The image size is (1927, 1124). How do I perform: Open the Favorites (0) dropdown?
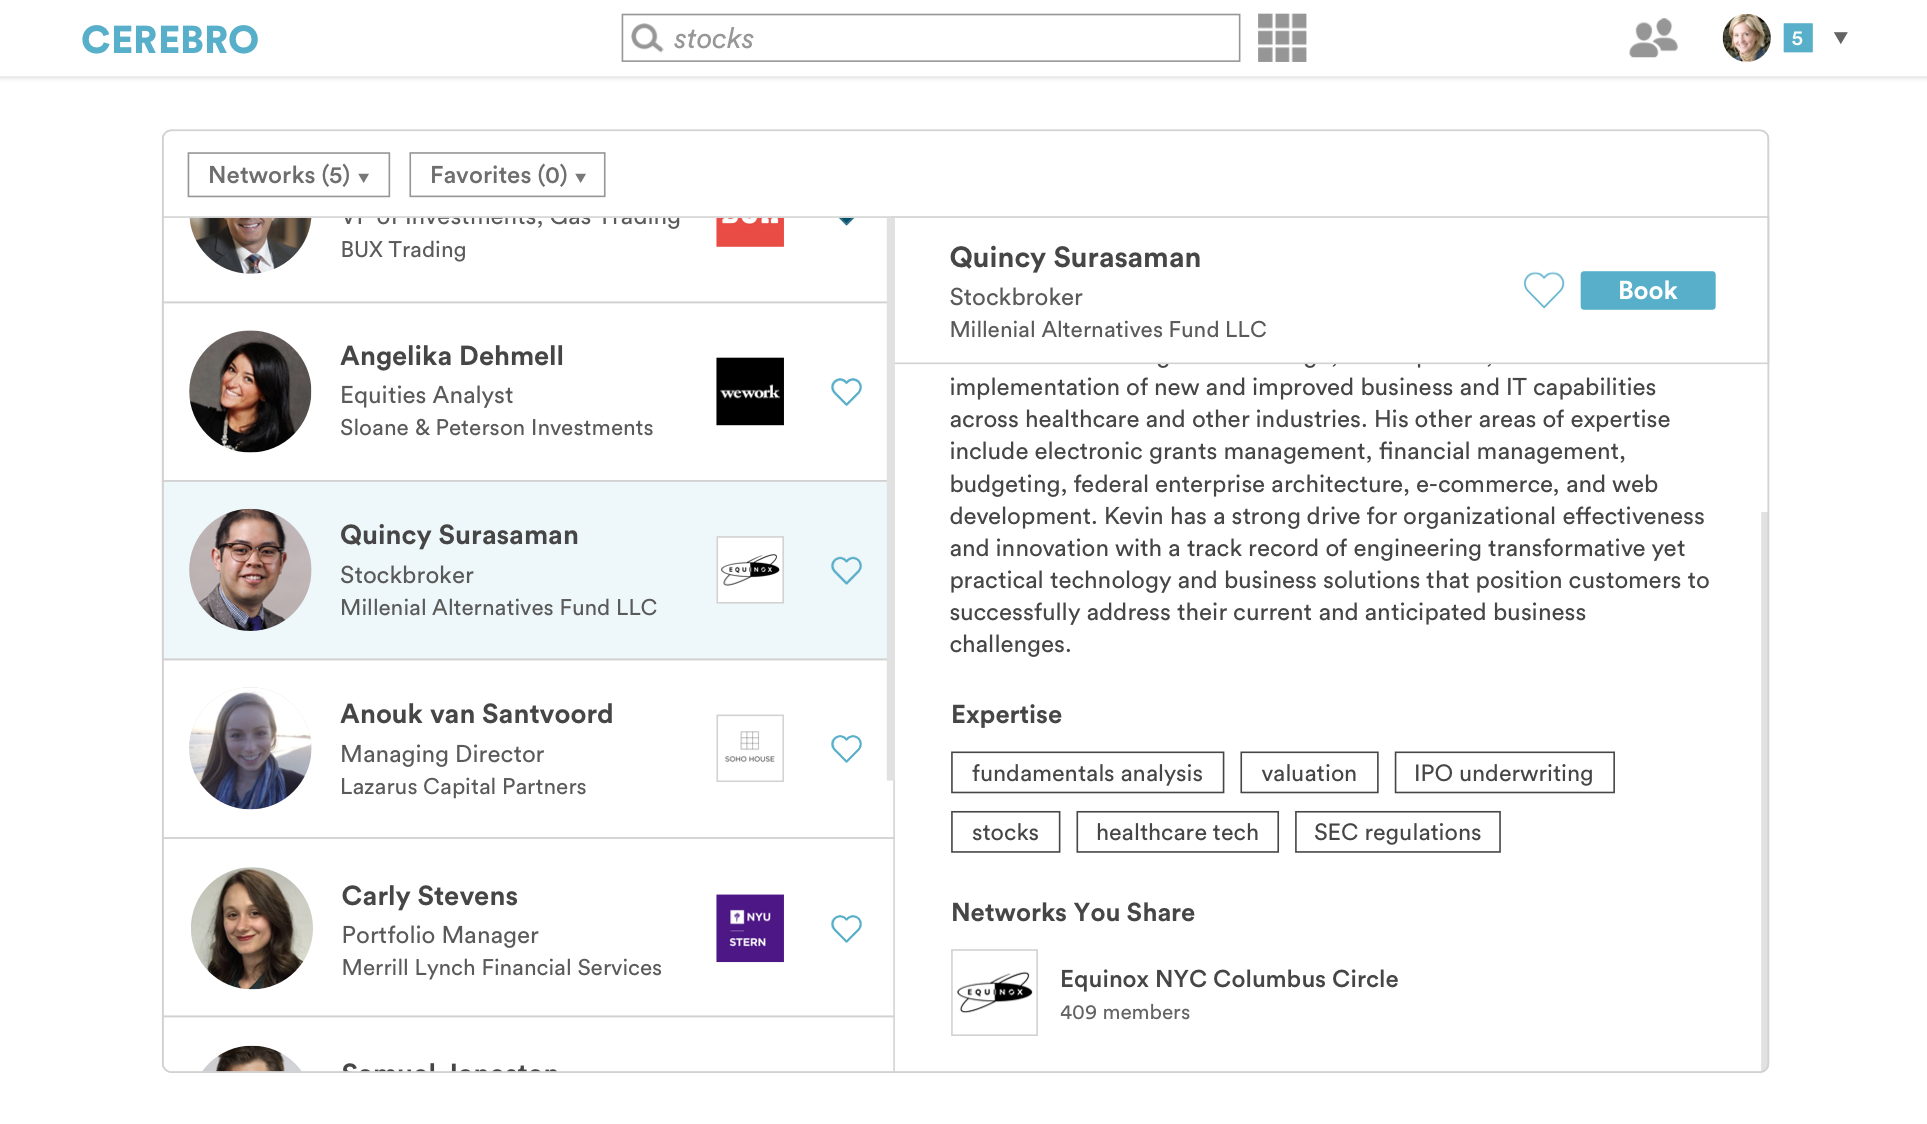coord(507,175)
